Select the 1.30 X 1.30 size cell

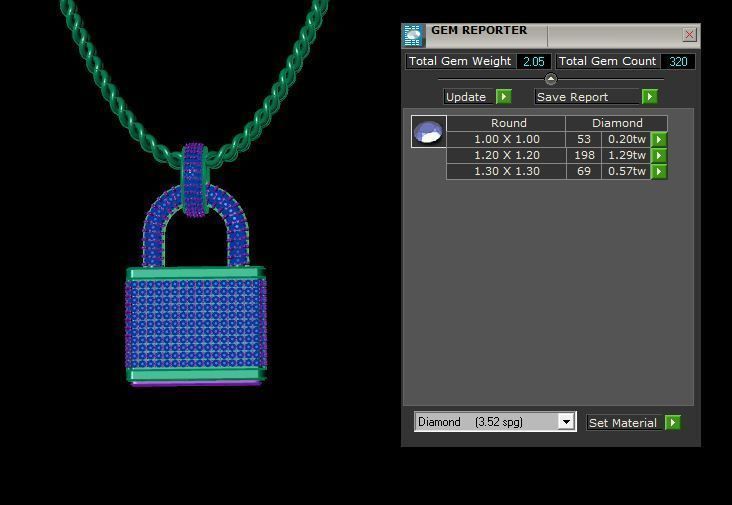tap(507, 171)
